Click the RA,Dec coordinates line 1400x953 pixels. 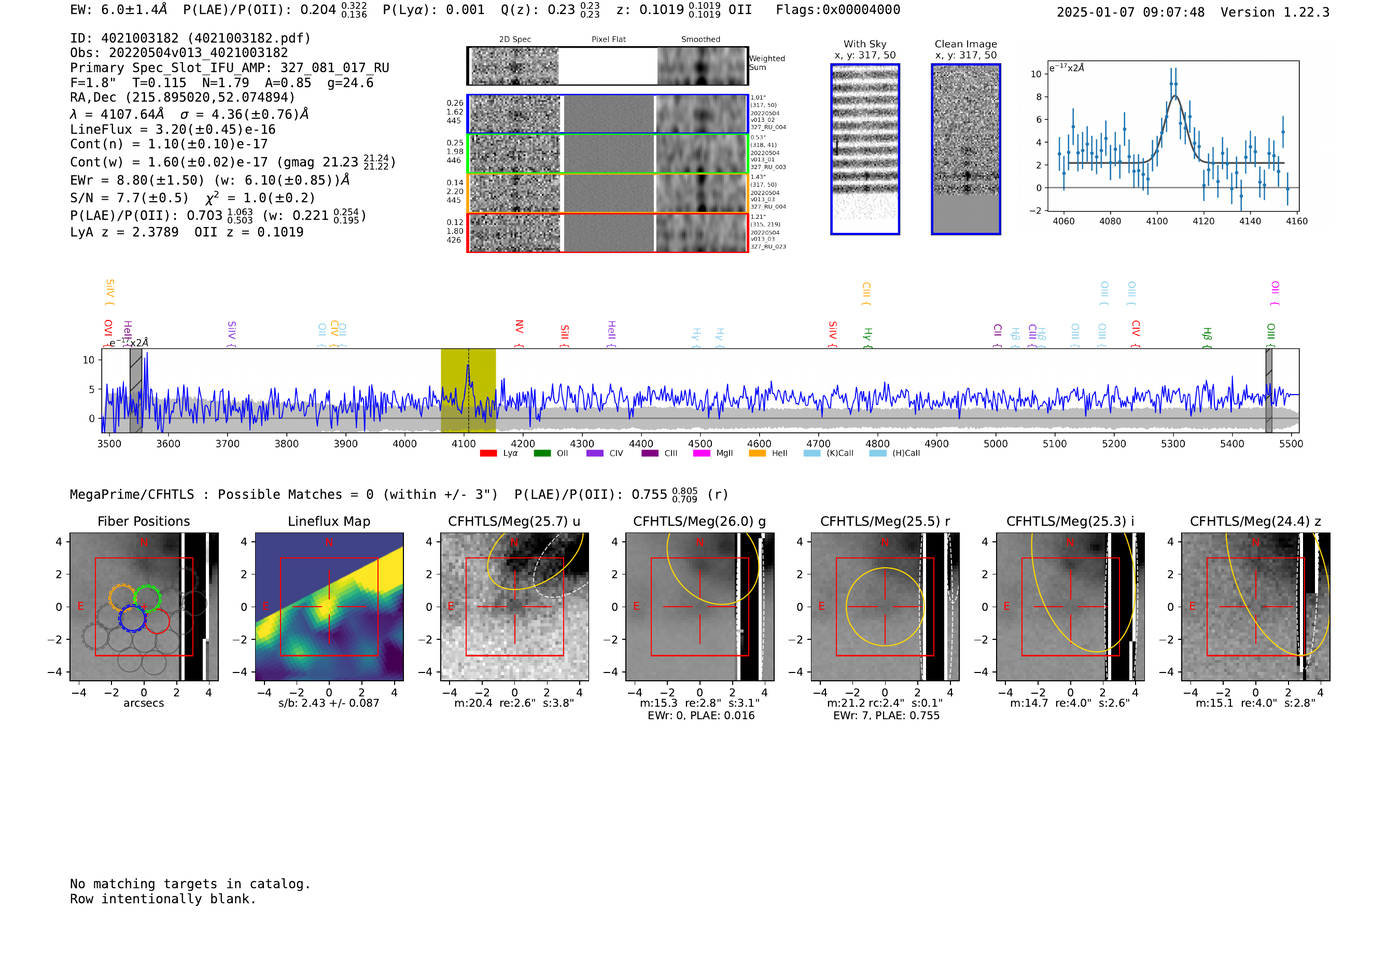[183, 98]
